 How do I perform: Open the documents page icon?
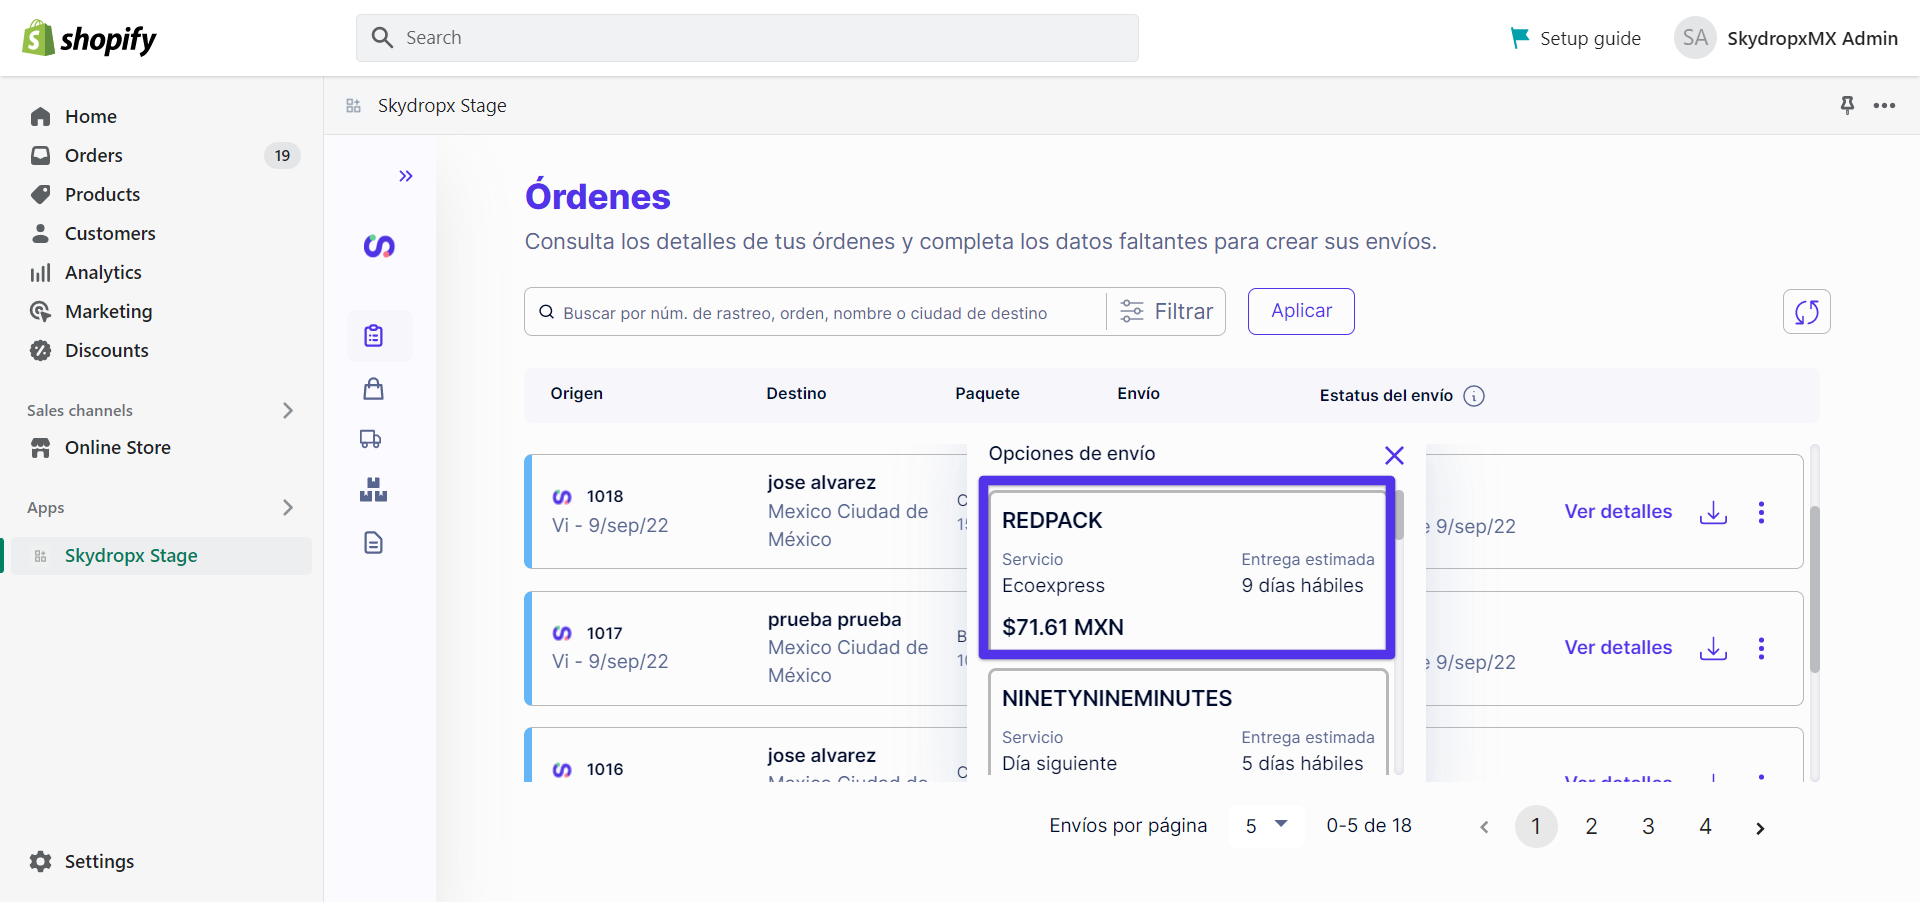coord(373,543)
